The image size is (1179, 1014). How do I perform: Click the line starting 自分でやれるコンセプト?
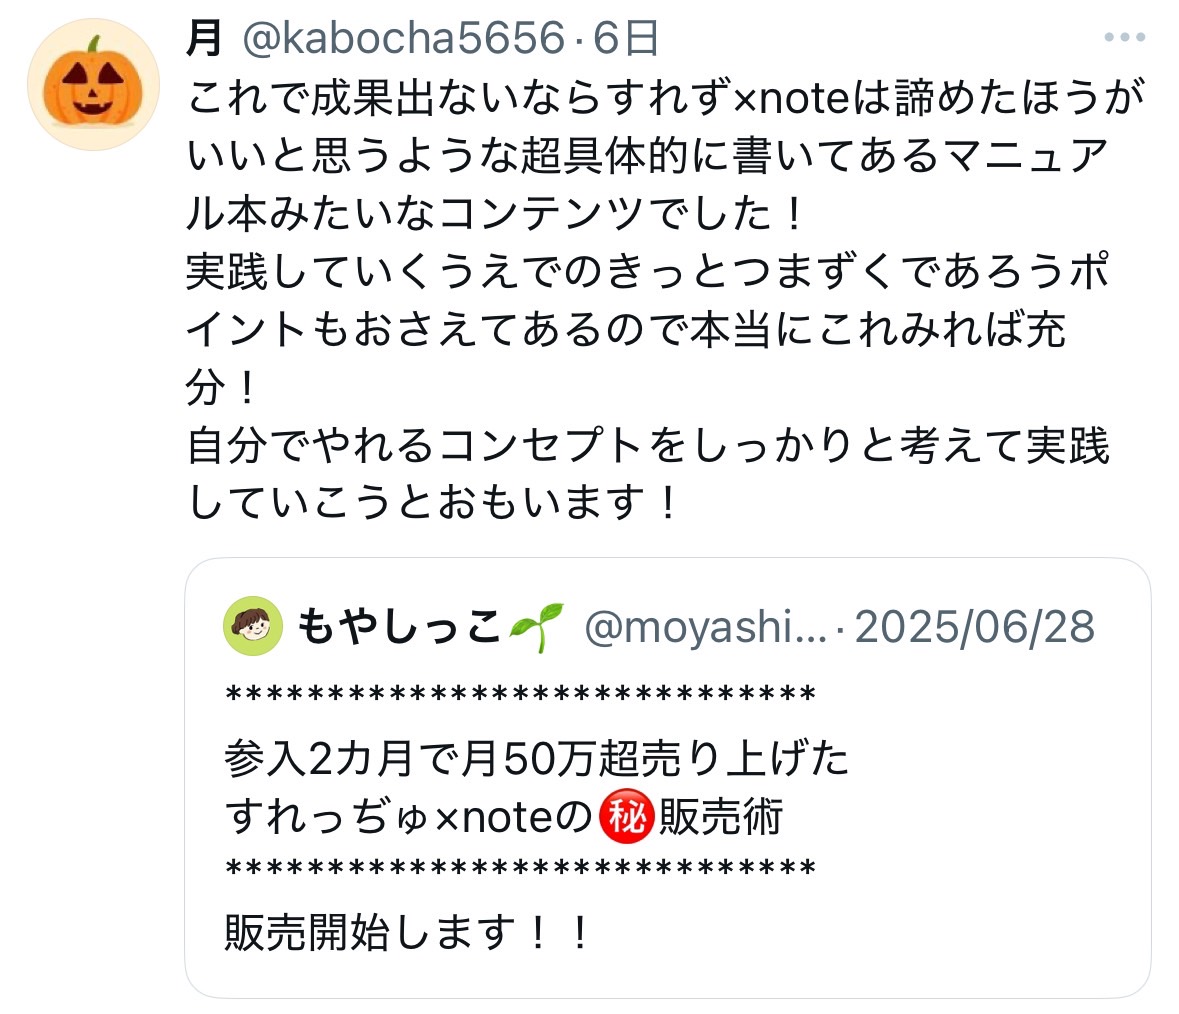point(647,444)
